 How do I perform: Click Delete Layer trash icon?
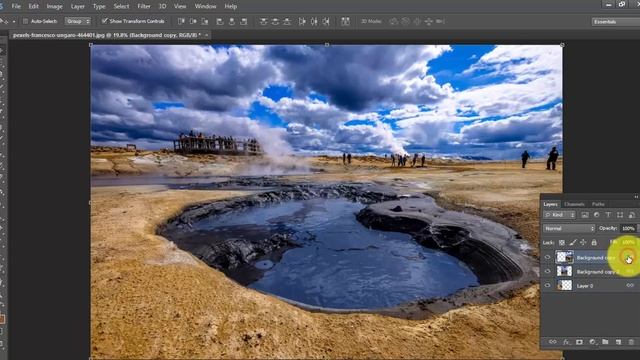[x=631, y=342]
